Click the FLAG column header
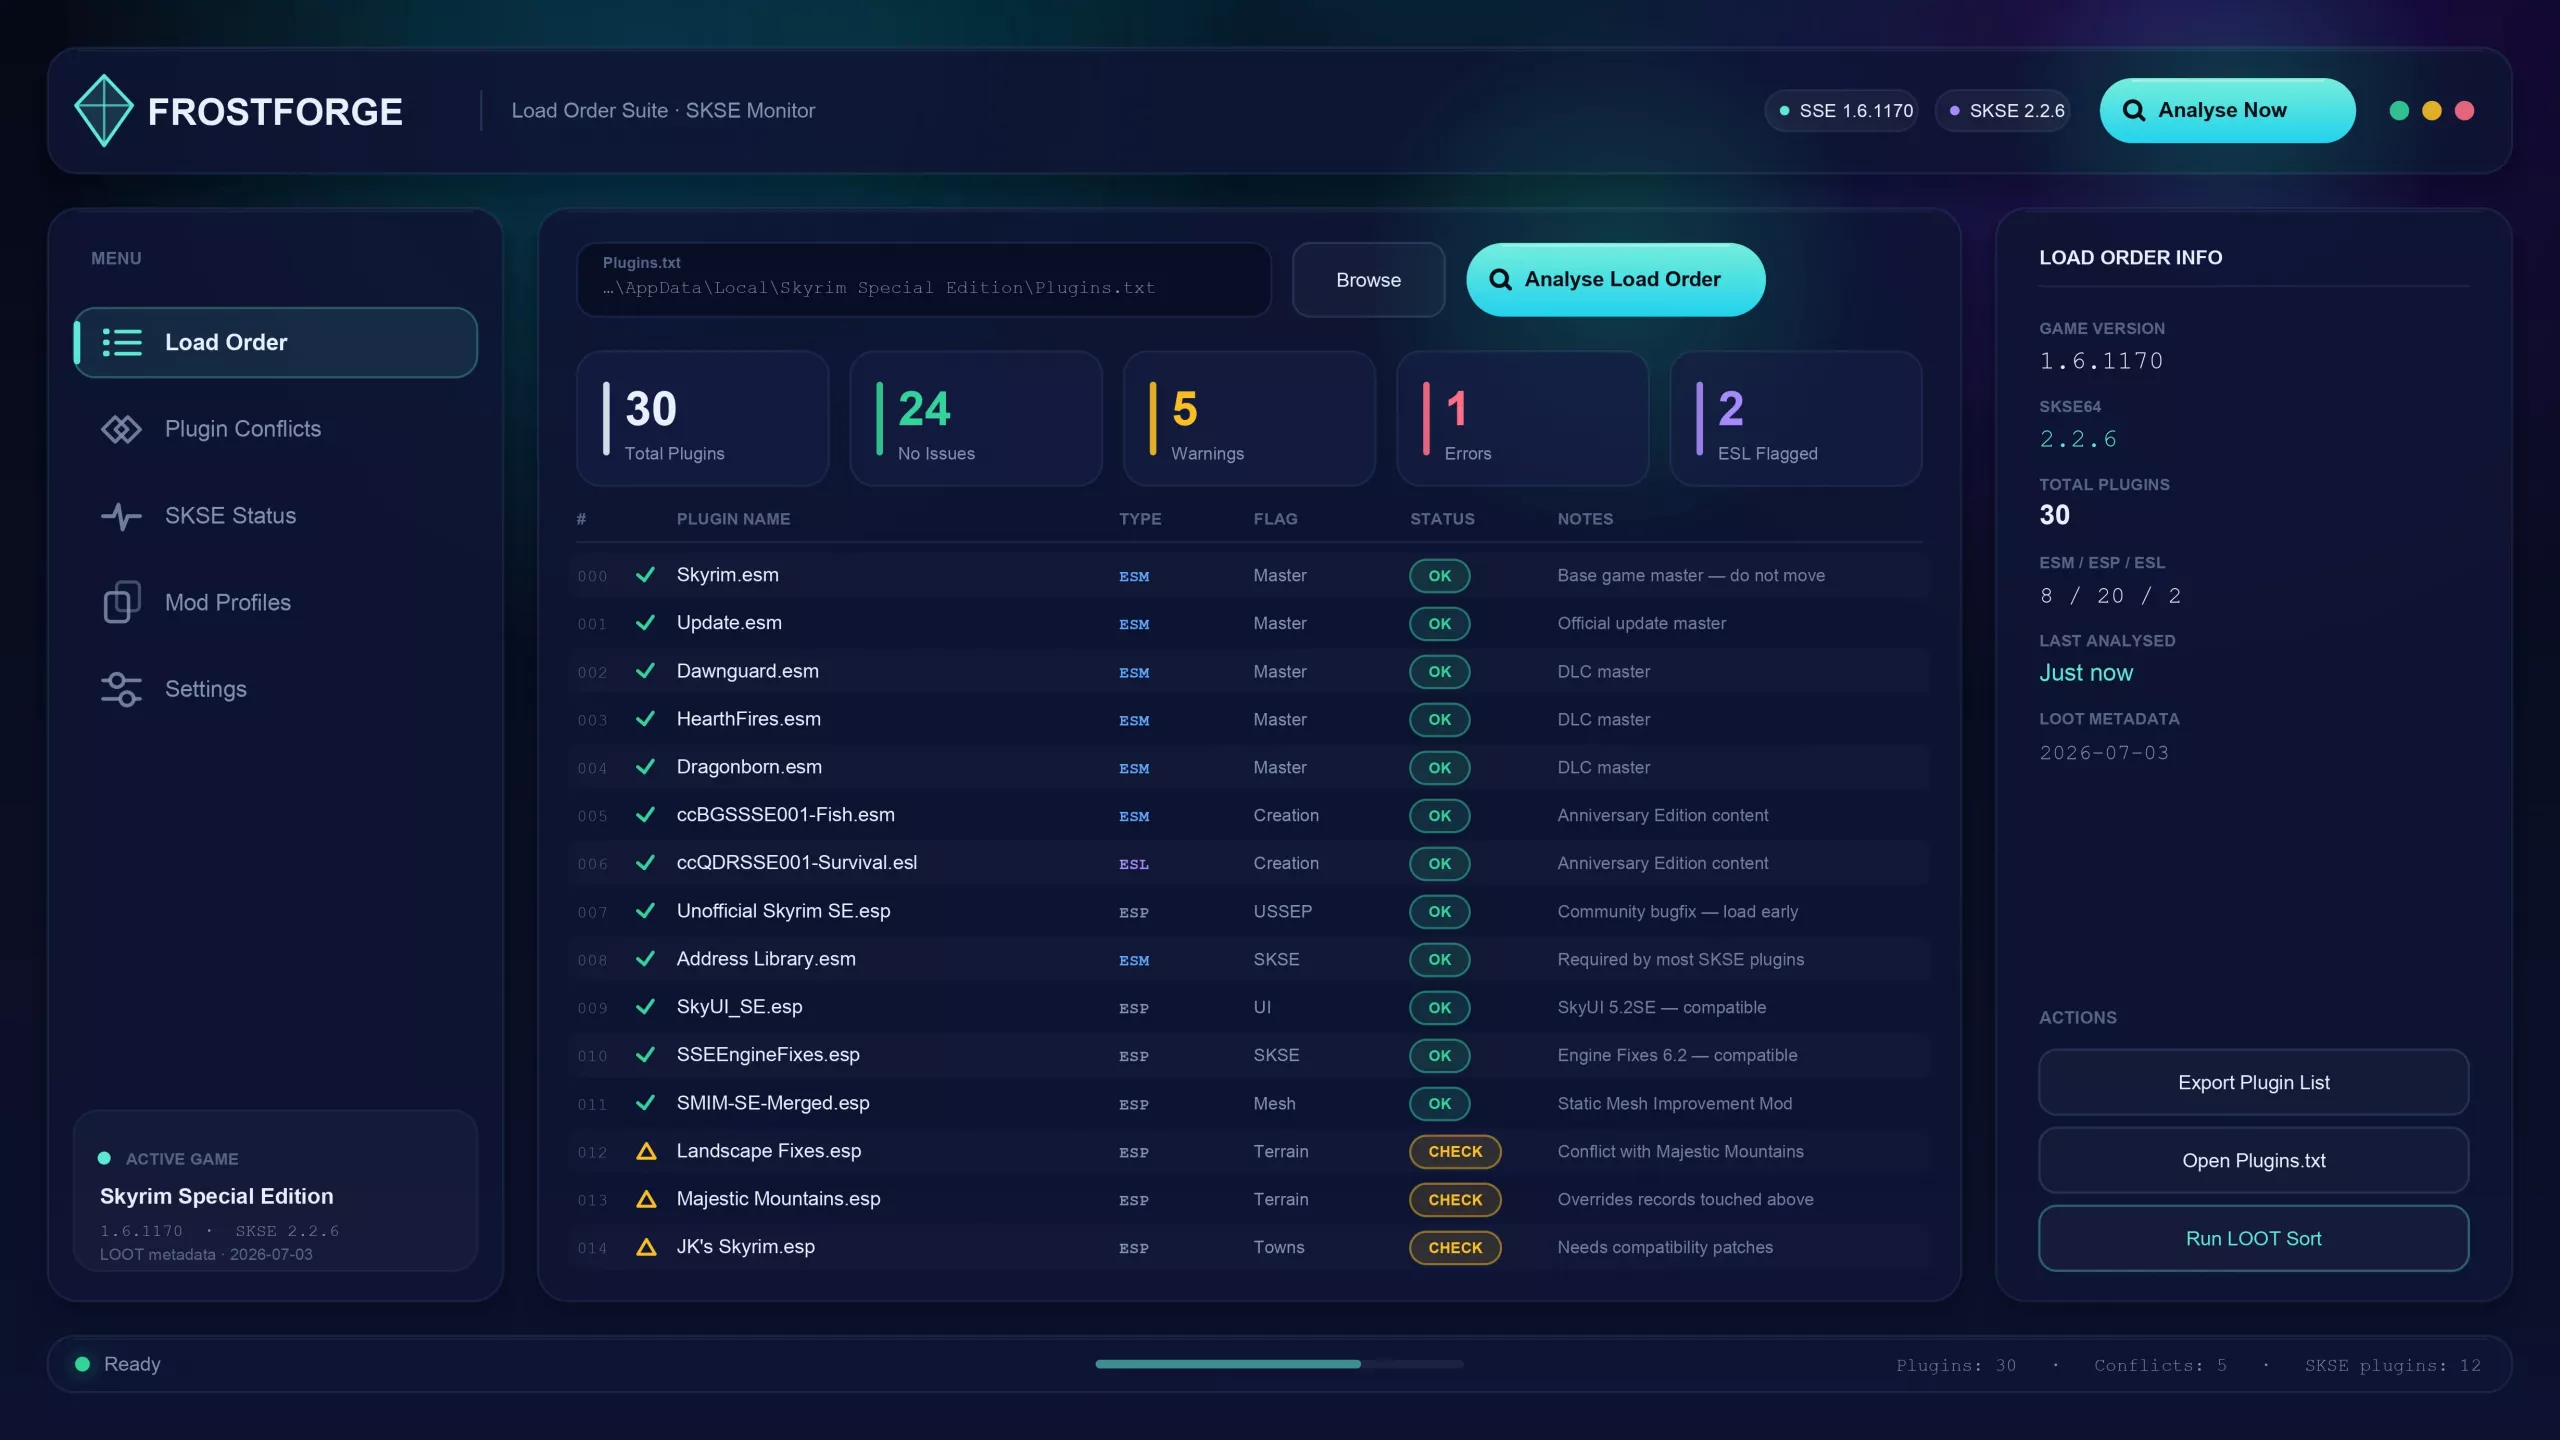This screenshot has height=1440, width=2560. (x=1275, y=519)
